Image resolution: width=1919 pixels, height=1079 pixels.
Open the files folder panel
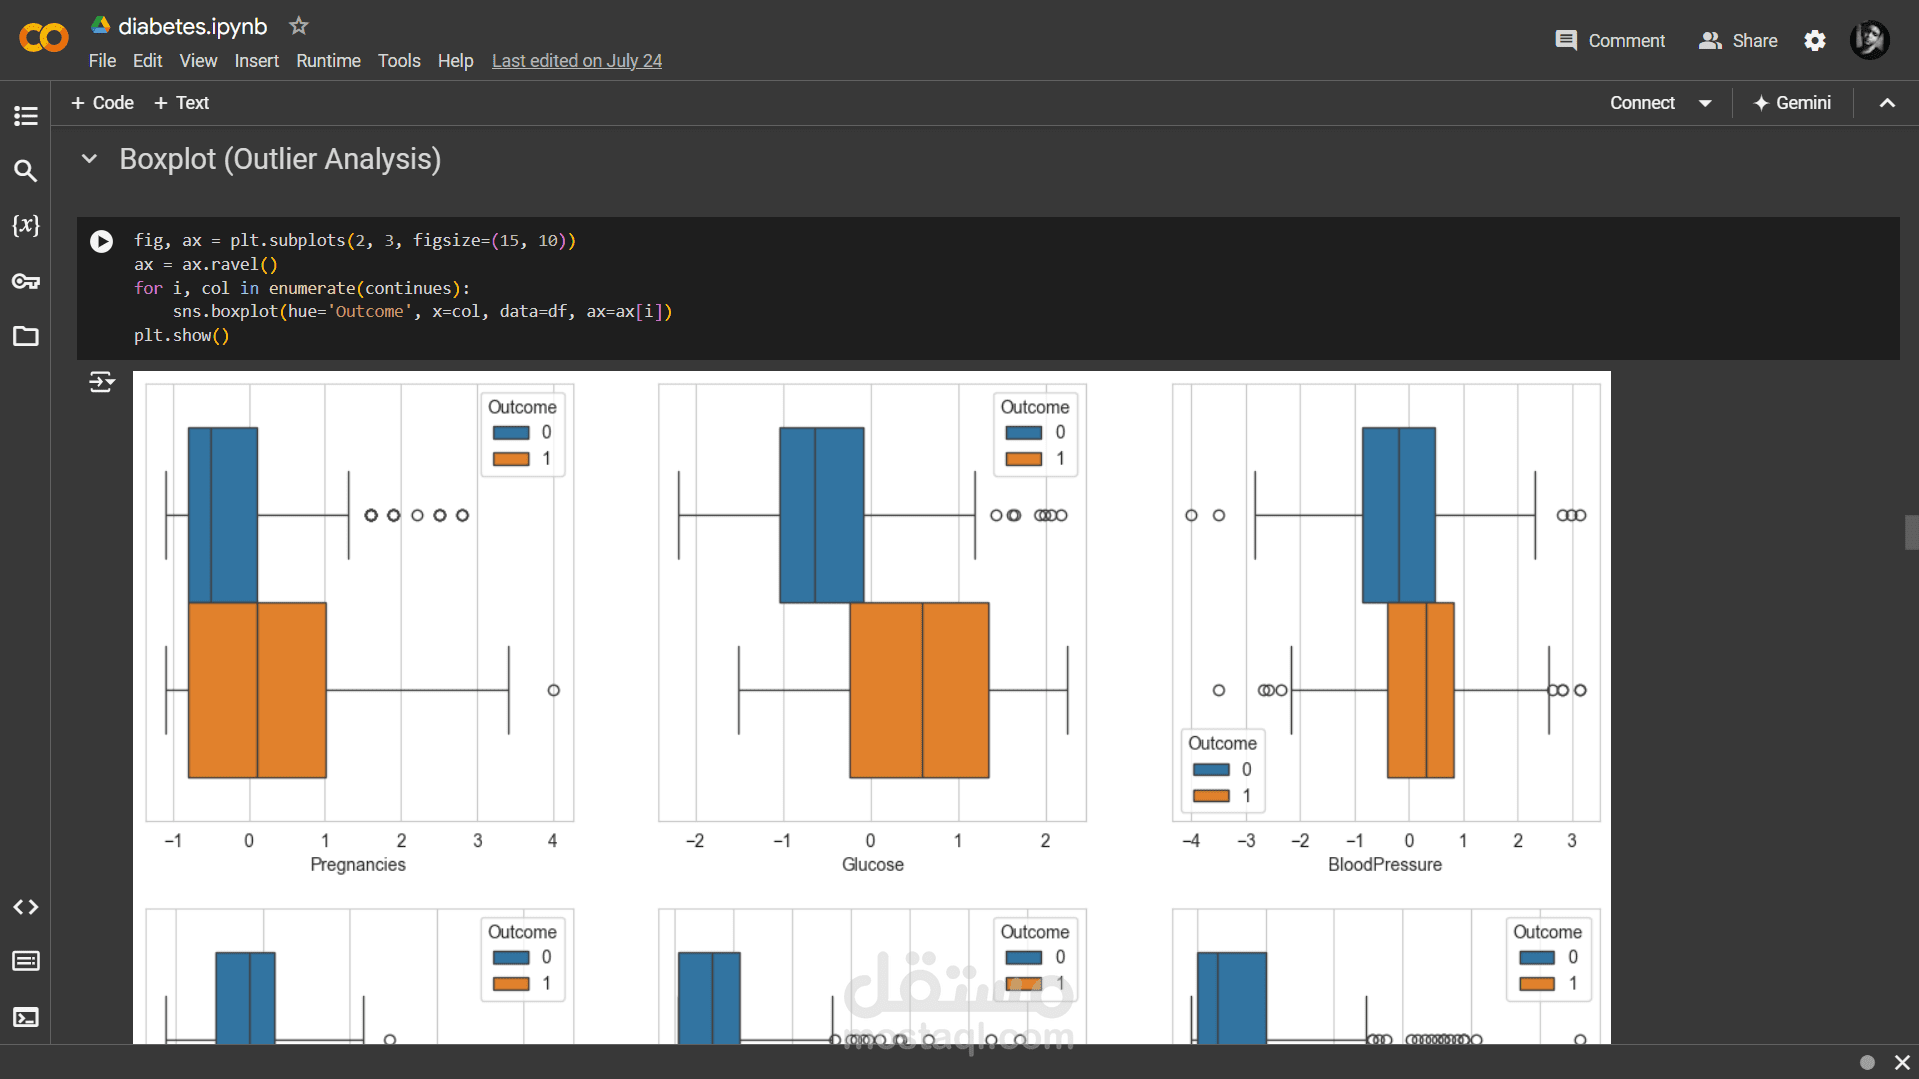(x=26, y=336)
